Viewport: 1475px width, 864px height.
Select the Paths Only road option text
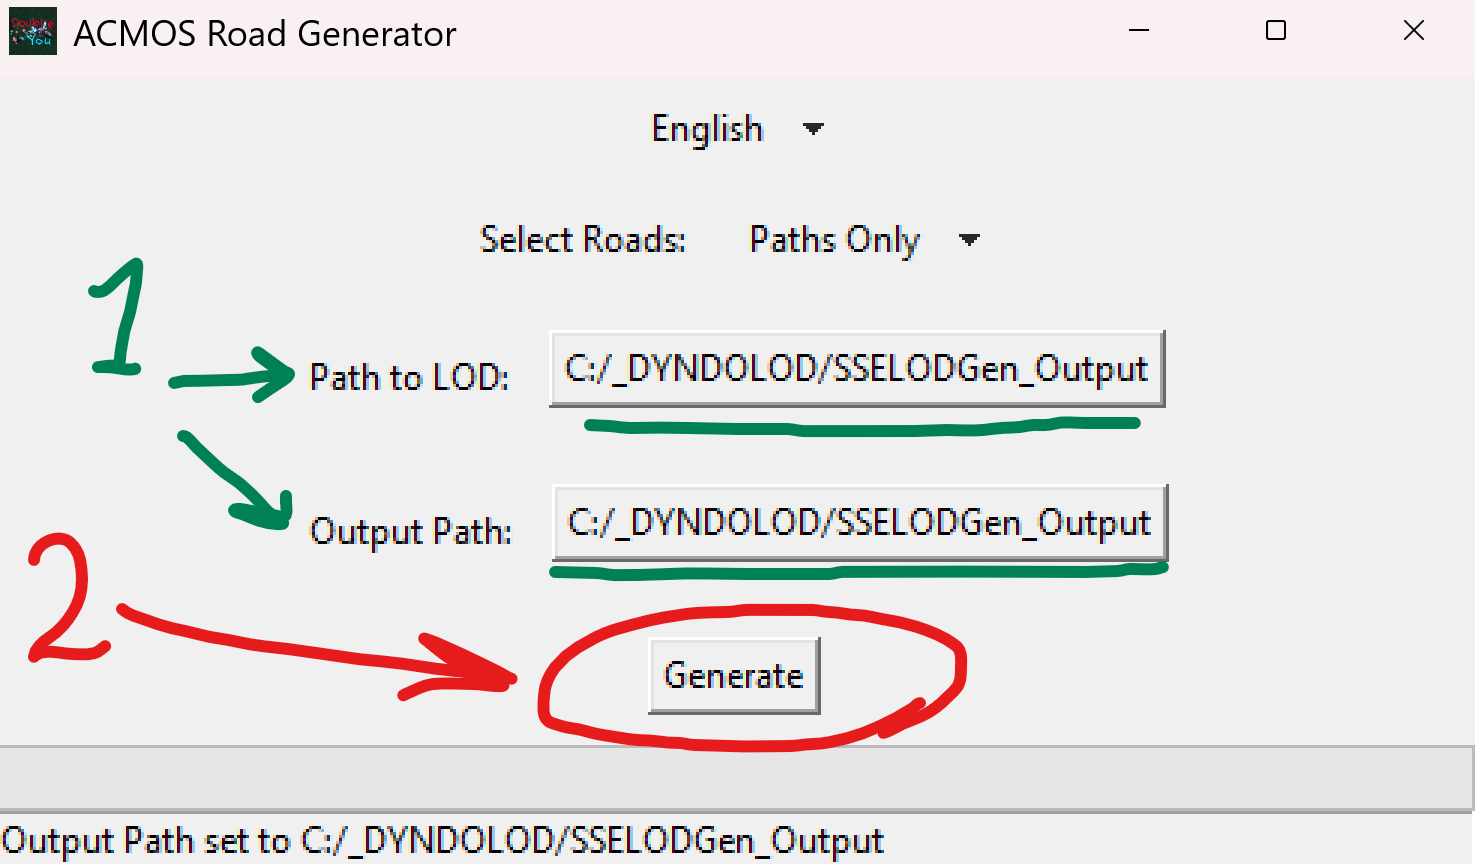pos(834,240)
